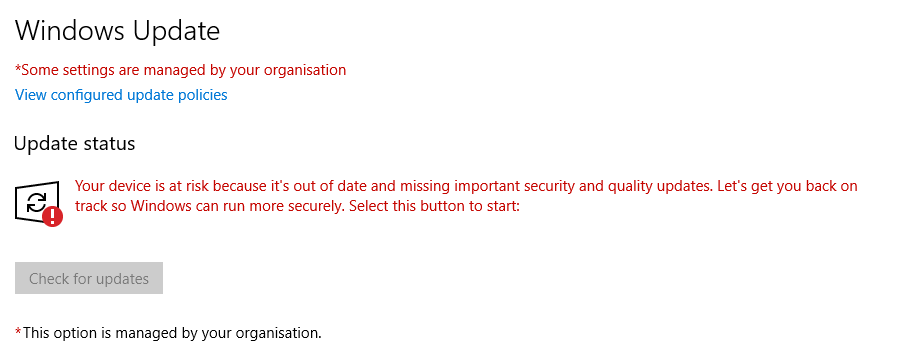910x363 pixels.
Task: Click red notice Some settings are managed
Action: (180, 70)
